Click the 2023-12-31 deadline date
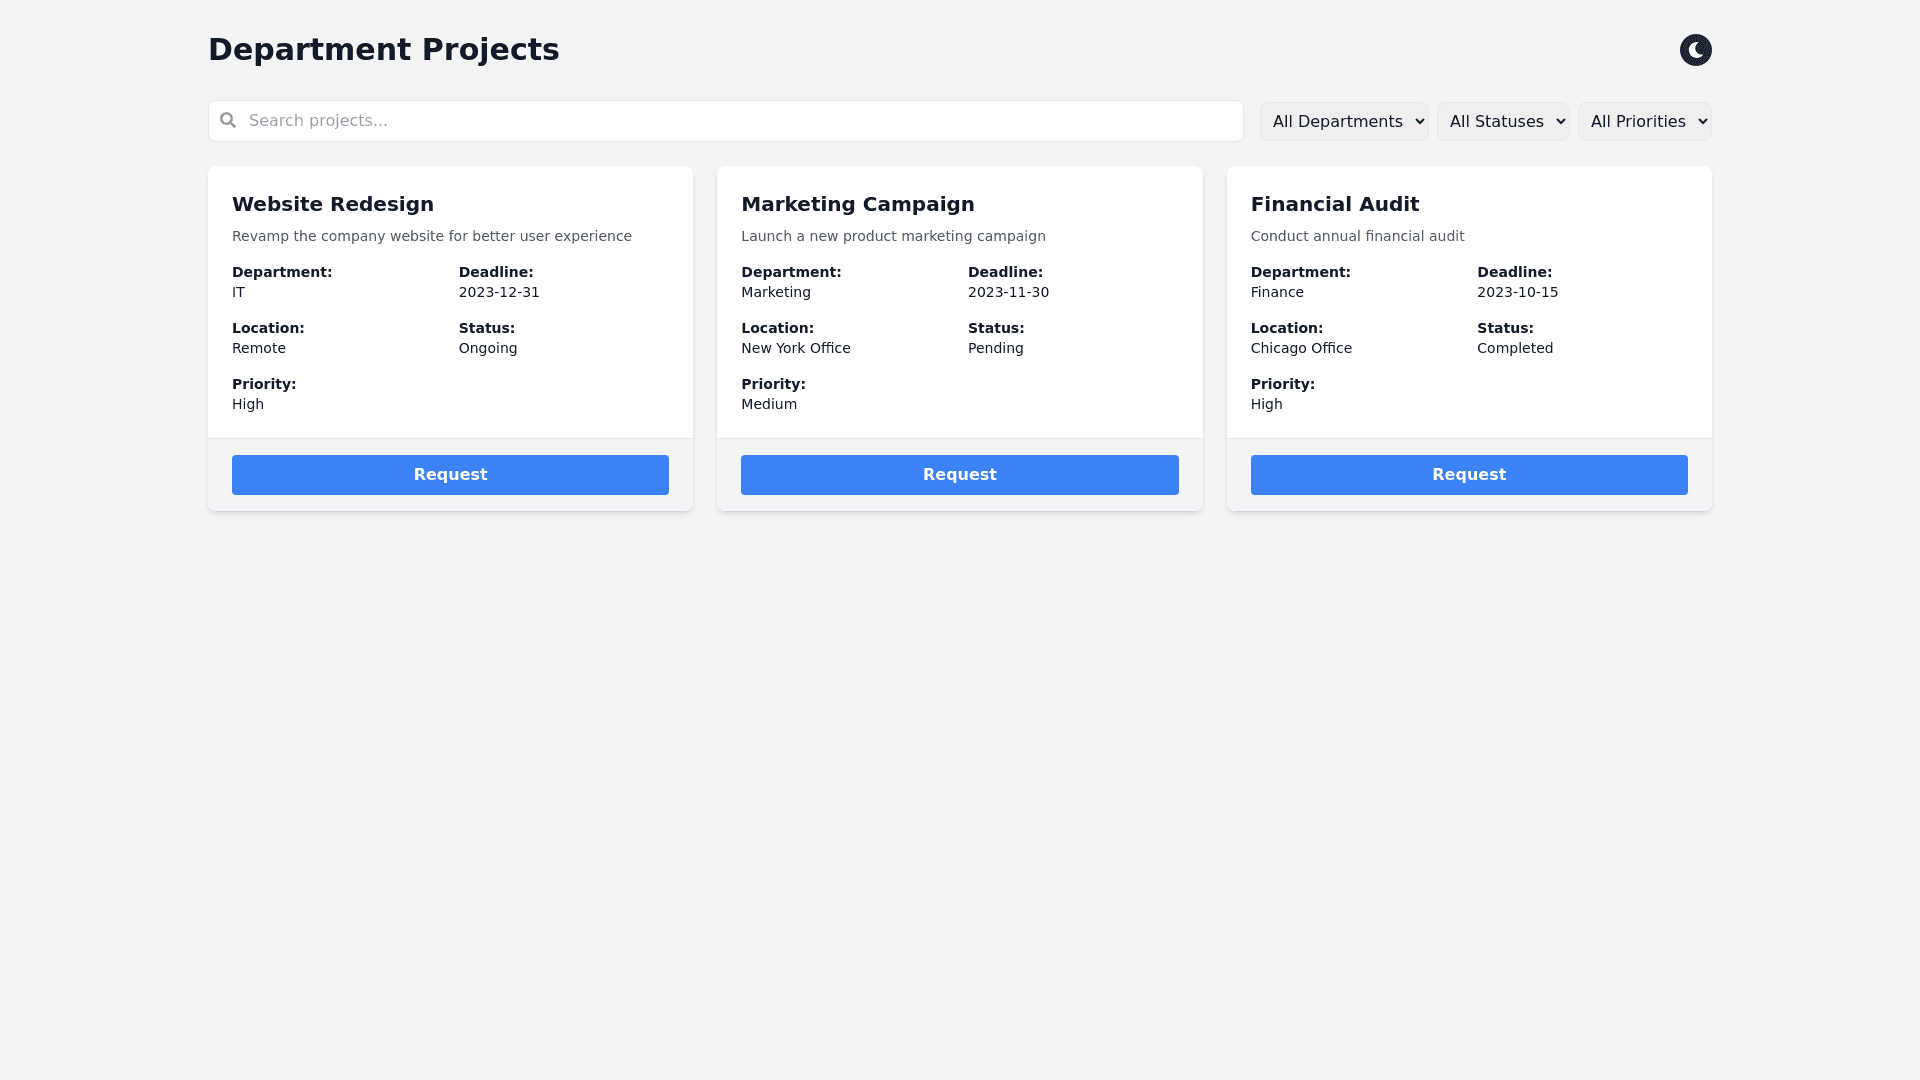The image size is (1920, 1080). [499, 292]
